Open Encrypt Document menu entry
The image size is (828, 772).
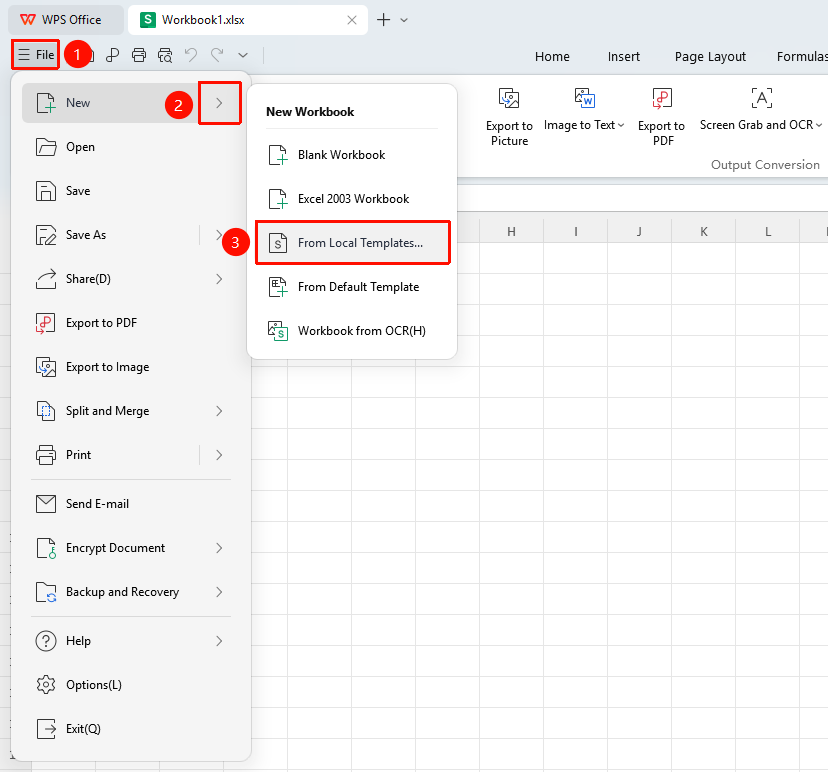click(131, 548)
